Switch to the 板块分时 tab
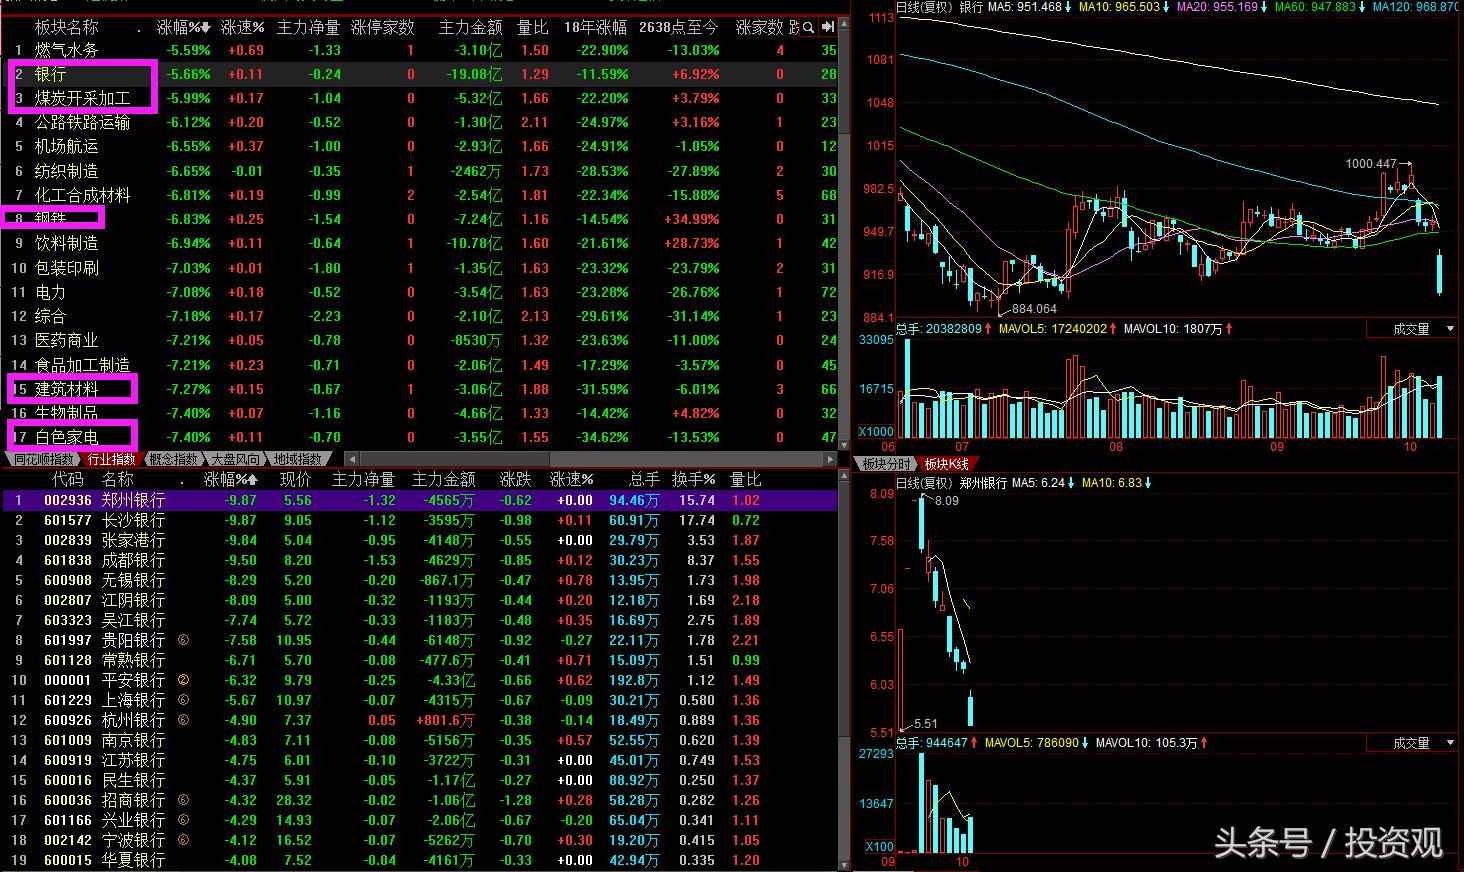Viewport: 1464px width, 872px height. (x=886, y=464)
